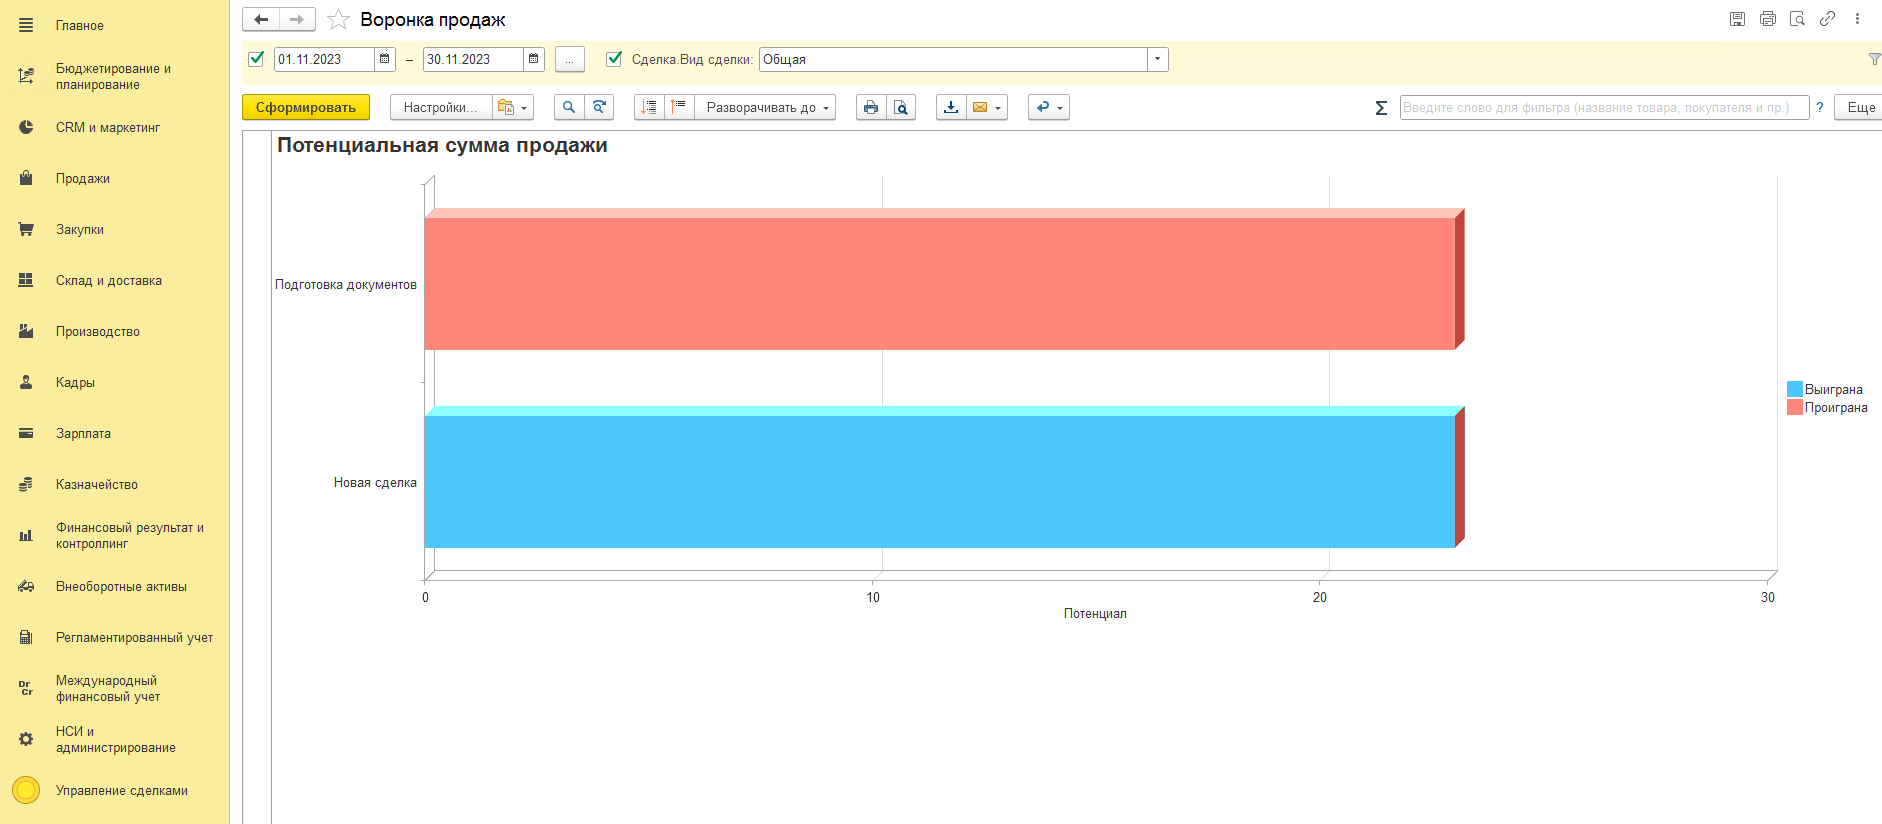The height and width of the screenshot is (824, 1882).
Task: Open the blue return arrow dropdown
Action: point(1049,107)
